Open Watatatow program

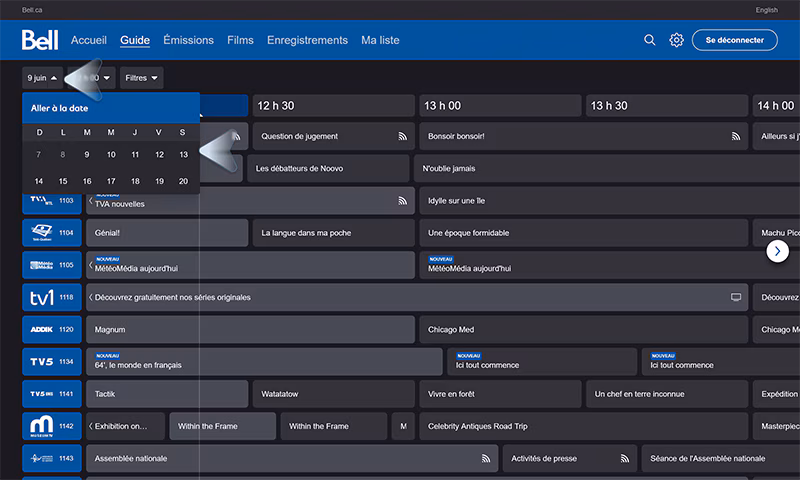click(x=334, y=394)
